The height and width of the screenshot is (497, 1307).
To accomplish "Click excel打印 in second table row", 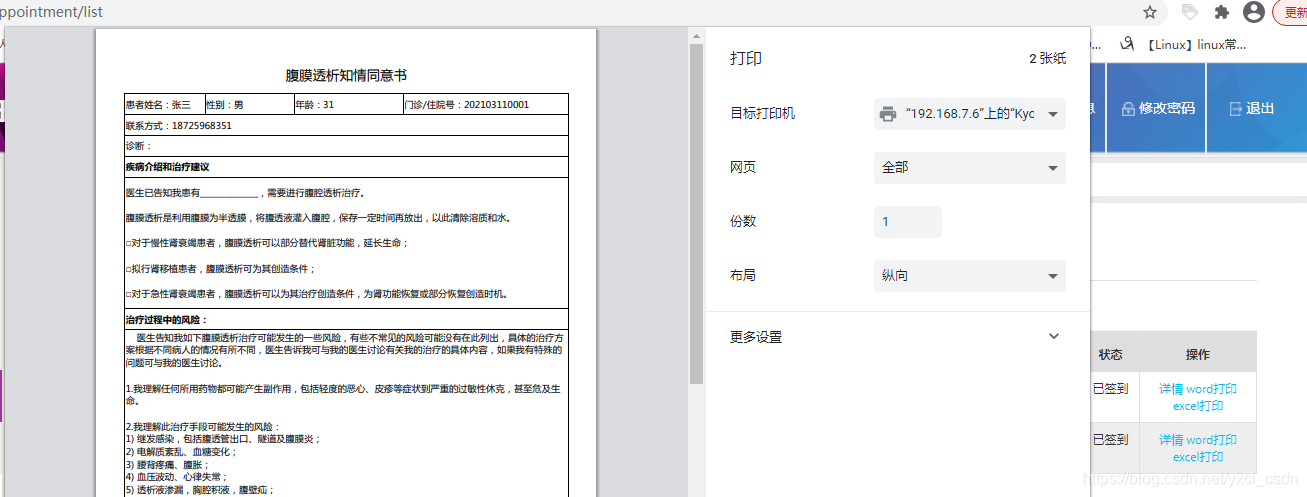I will point(1198,457).
